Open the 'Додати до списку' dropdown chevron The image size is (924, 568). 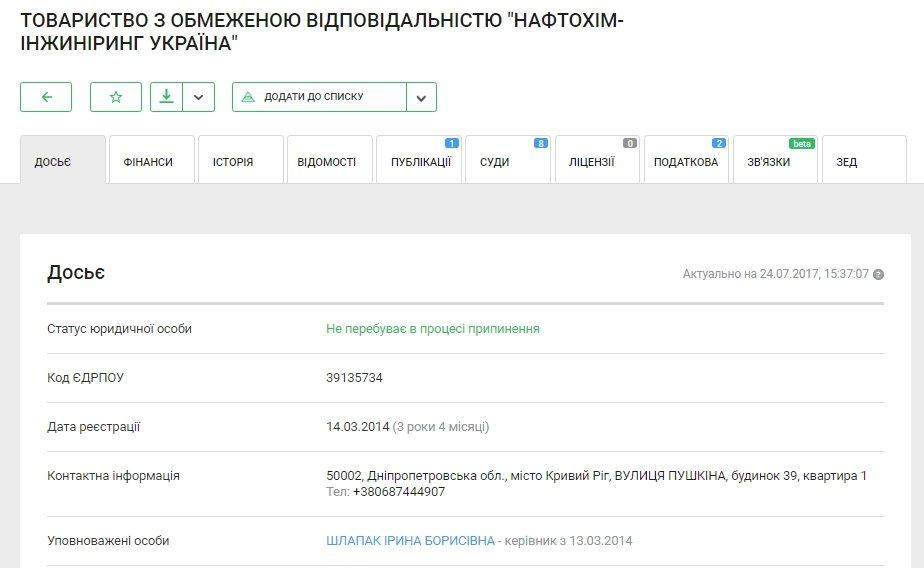421,97
